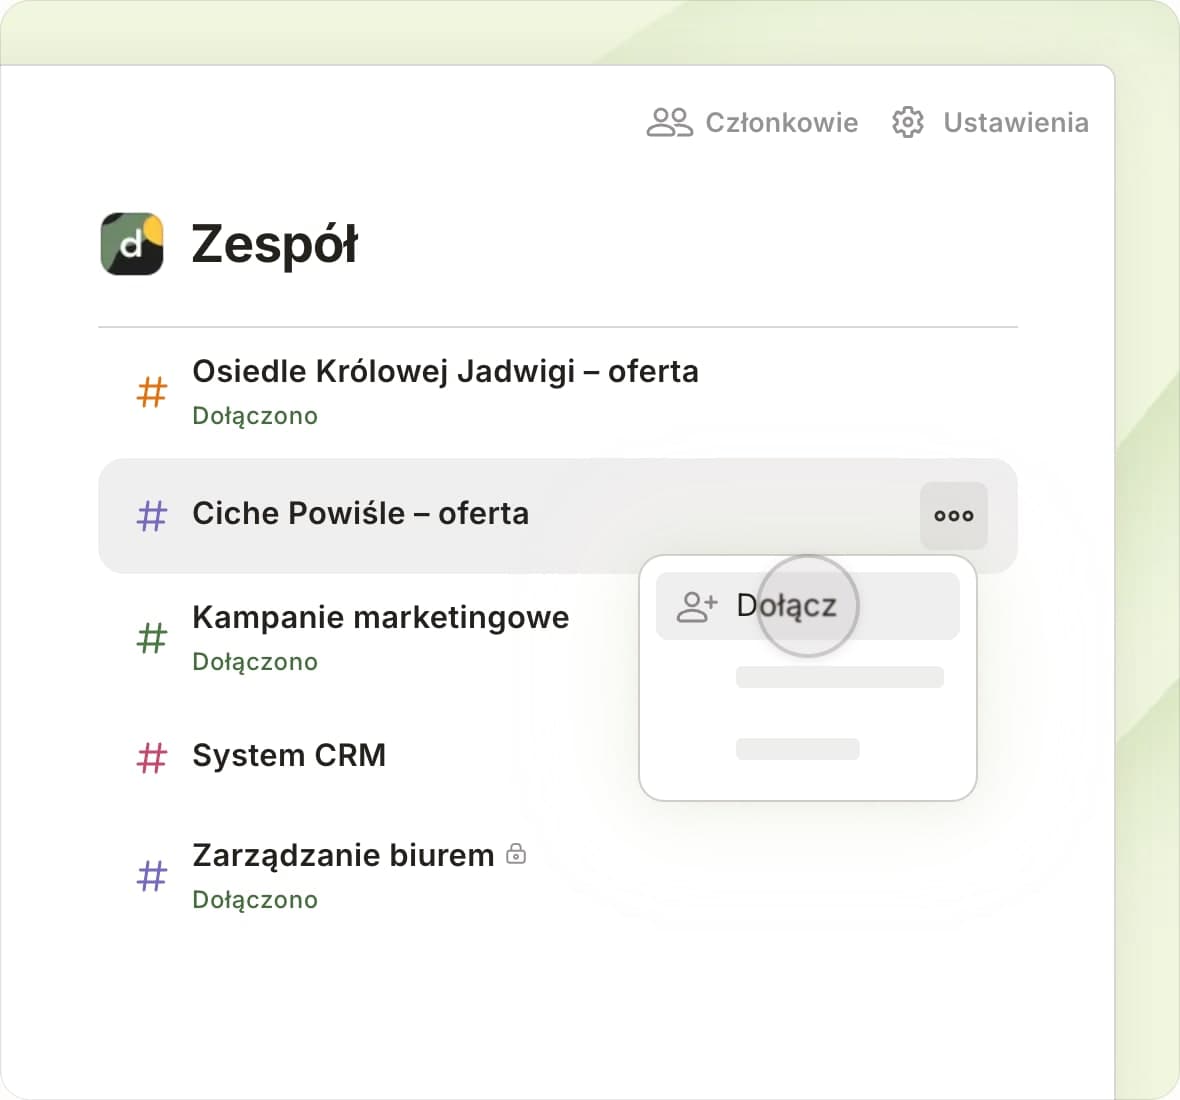Image resolution: width=1180 pixels, height=1100 pixels.
Task: Open the Zarządzanie biurem channel
Action: [x=343, y=856]
